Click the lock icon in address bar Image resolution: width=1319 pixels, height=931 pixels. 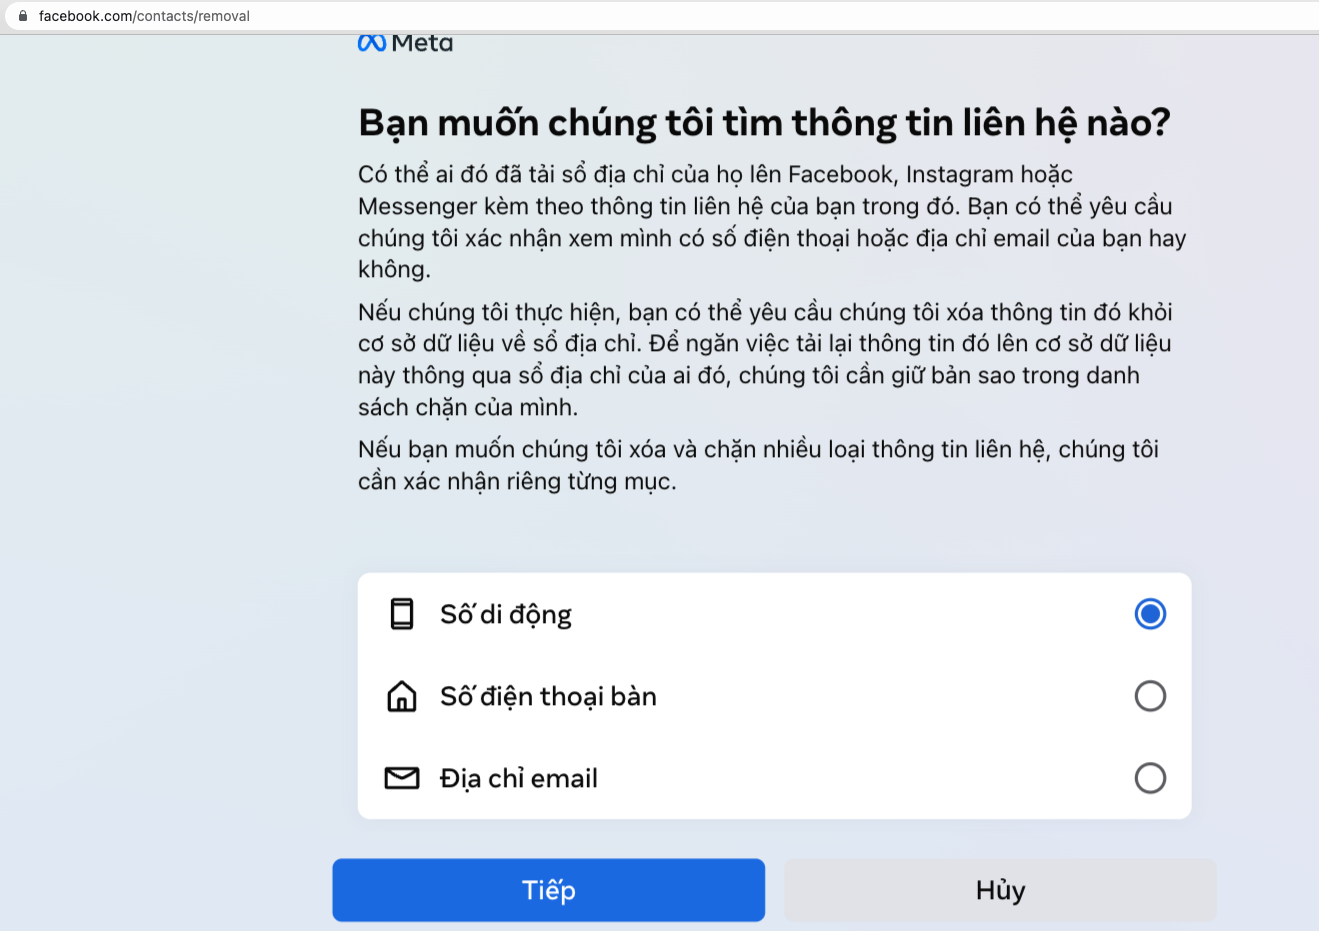point(23,16)
